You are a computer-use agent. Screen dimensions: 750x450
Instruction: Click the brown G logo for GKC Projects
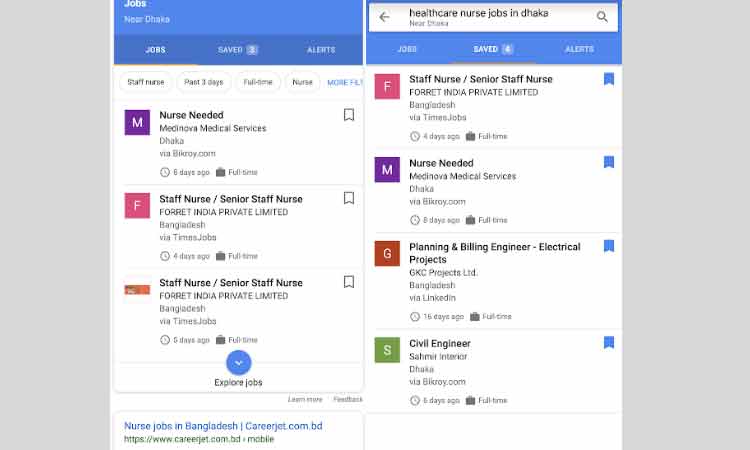[387, 253]
